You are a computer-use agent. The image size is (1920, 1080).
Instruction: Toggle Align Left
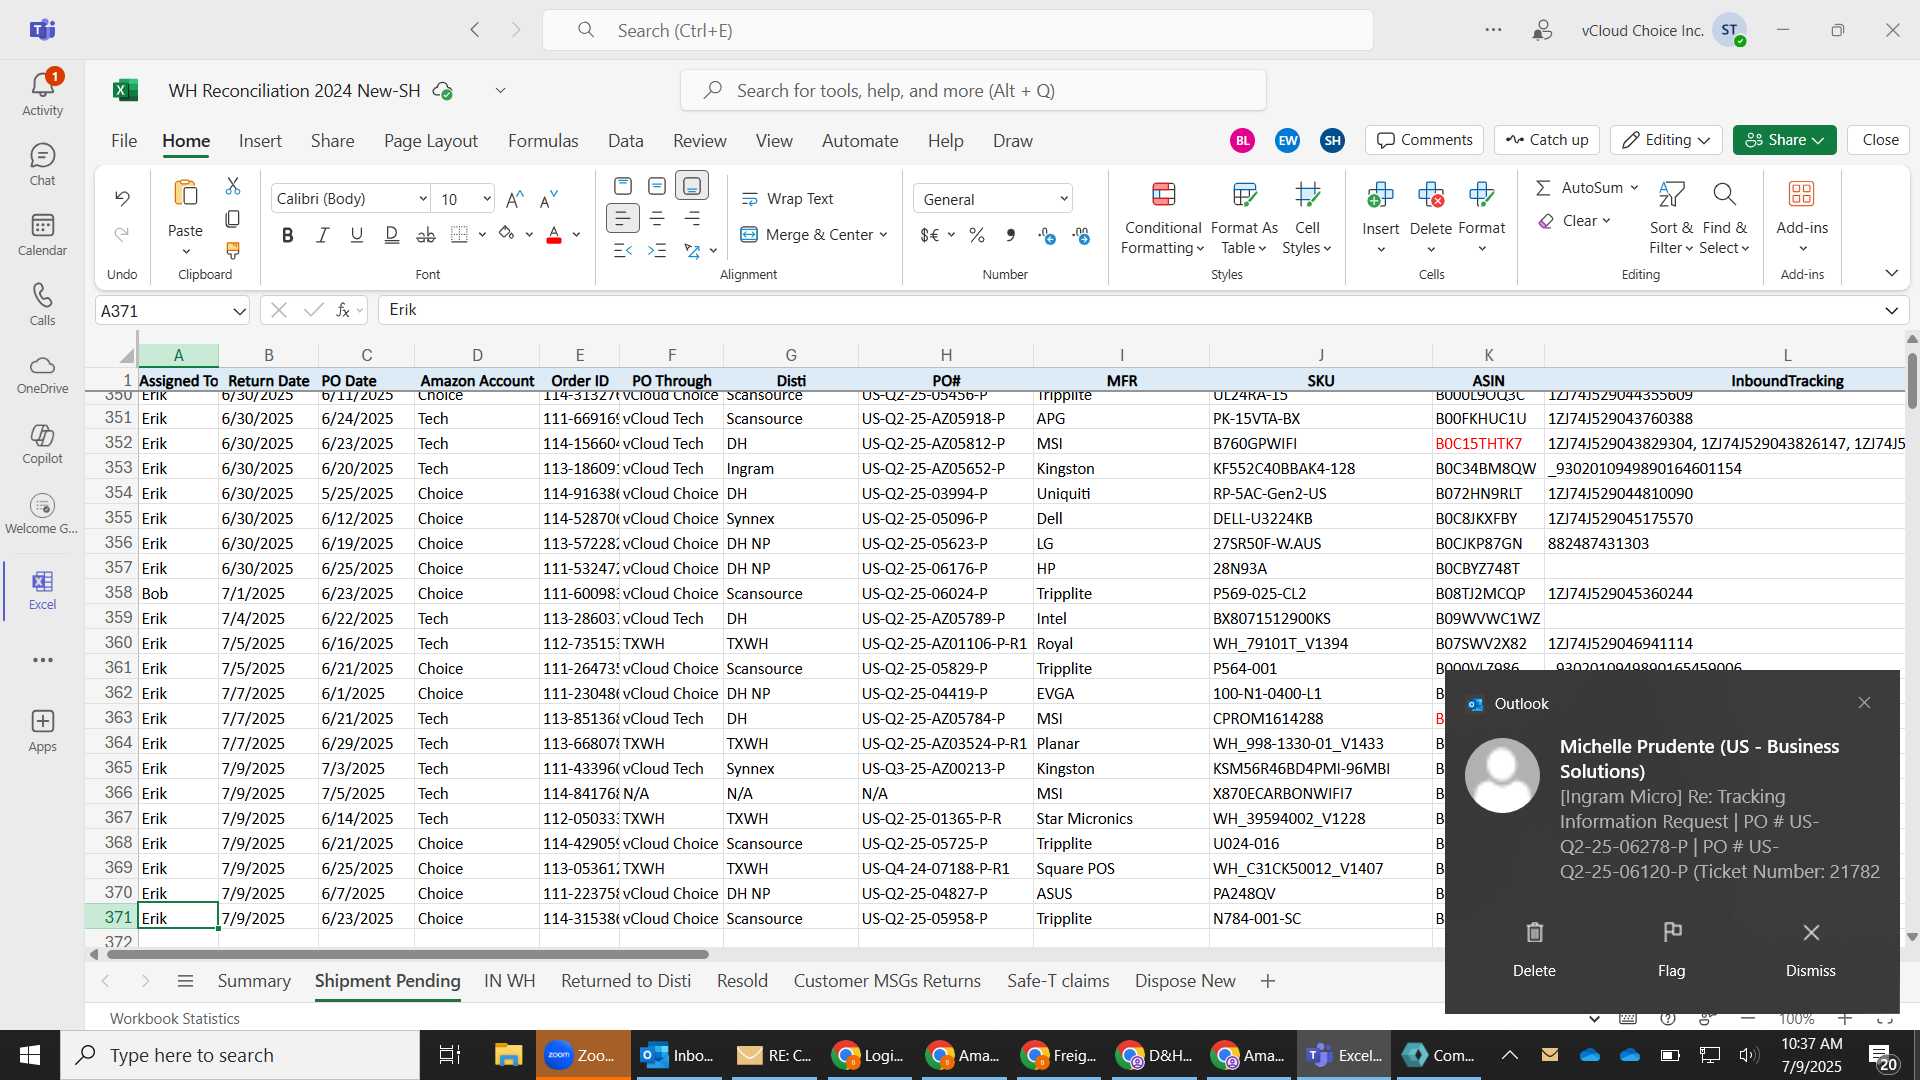click(623, 218)
